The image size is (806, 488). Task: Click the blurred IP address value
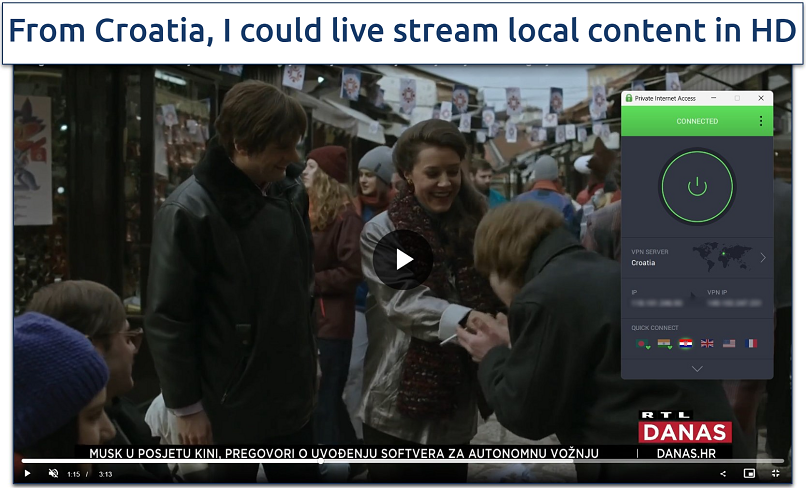pyautogui.click(x=657, y=303)
